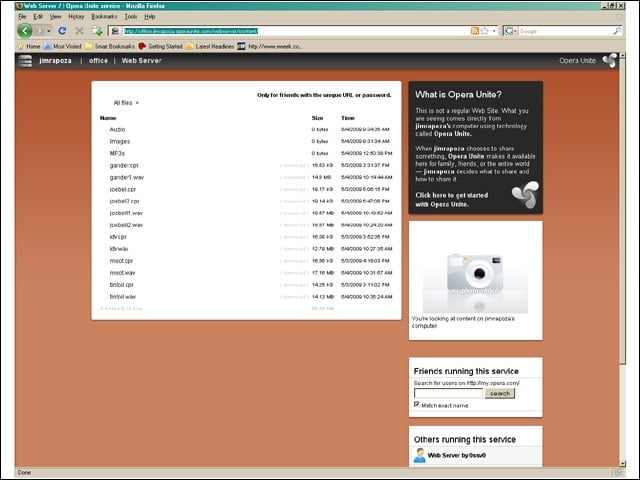Click the search magnifier icon
Screen dimensions: 640x480
pos(617,31)
